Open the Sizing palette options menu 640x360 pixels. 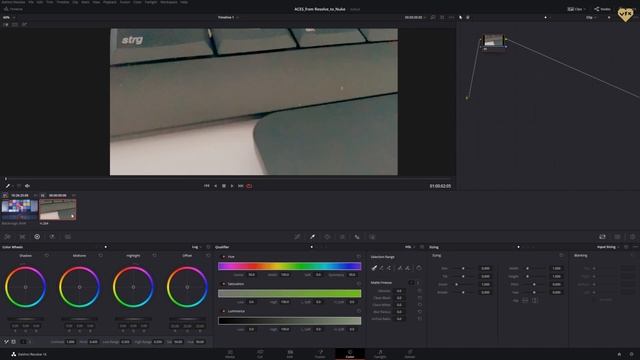click(635, 247)
